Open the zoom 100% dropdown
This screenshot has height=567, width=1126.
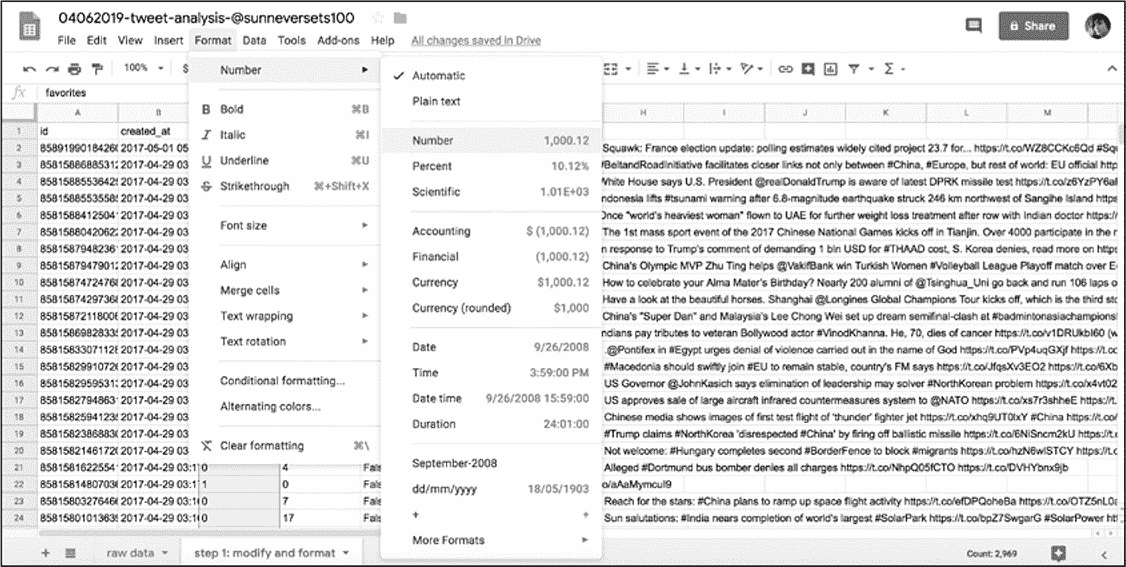[143, 69]
